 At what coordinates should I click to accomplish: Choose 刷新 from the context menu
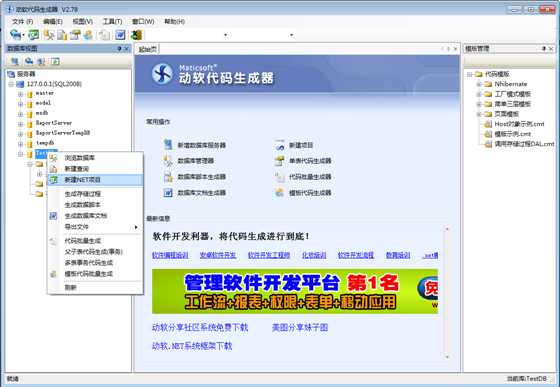tap(95, 287)
